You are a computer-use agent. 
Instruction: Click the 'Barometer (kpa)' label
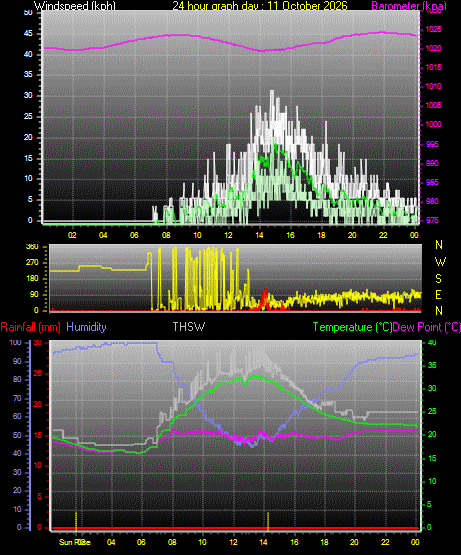point(409,6)
